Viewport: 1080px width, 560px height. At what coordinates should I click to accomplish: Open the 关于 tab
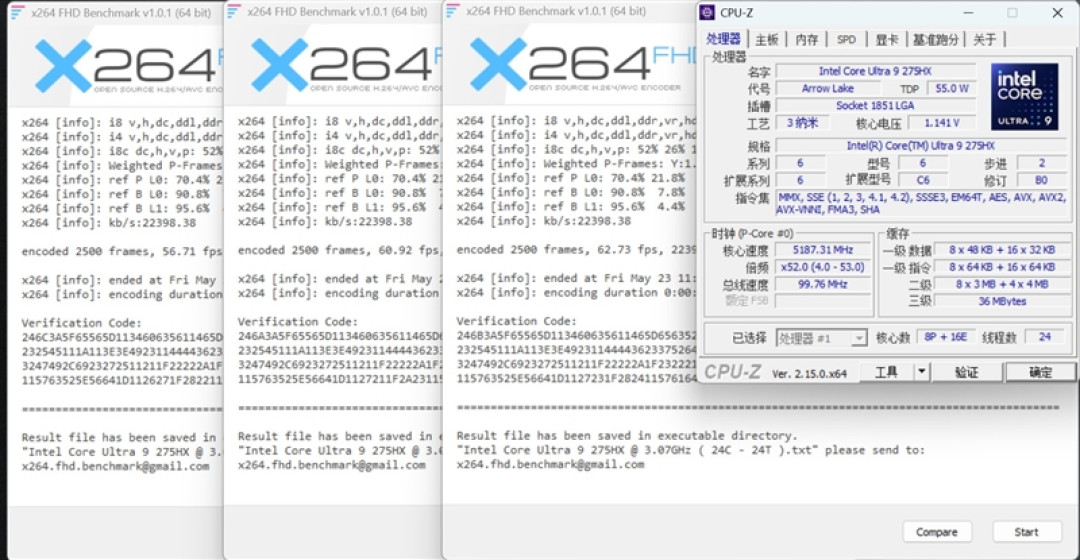984,39
